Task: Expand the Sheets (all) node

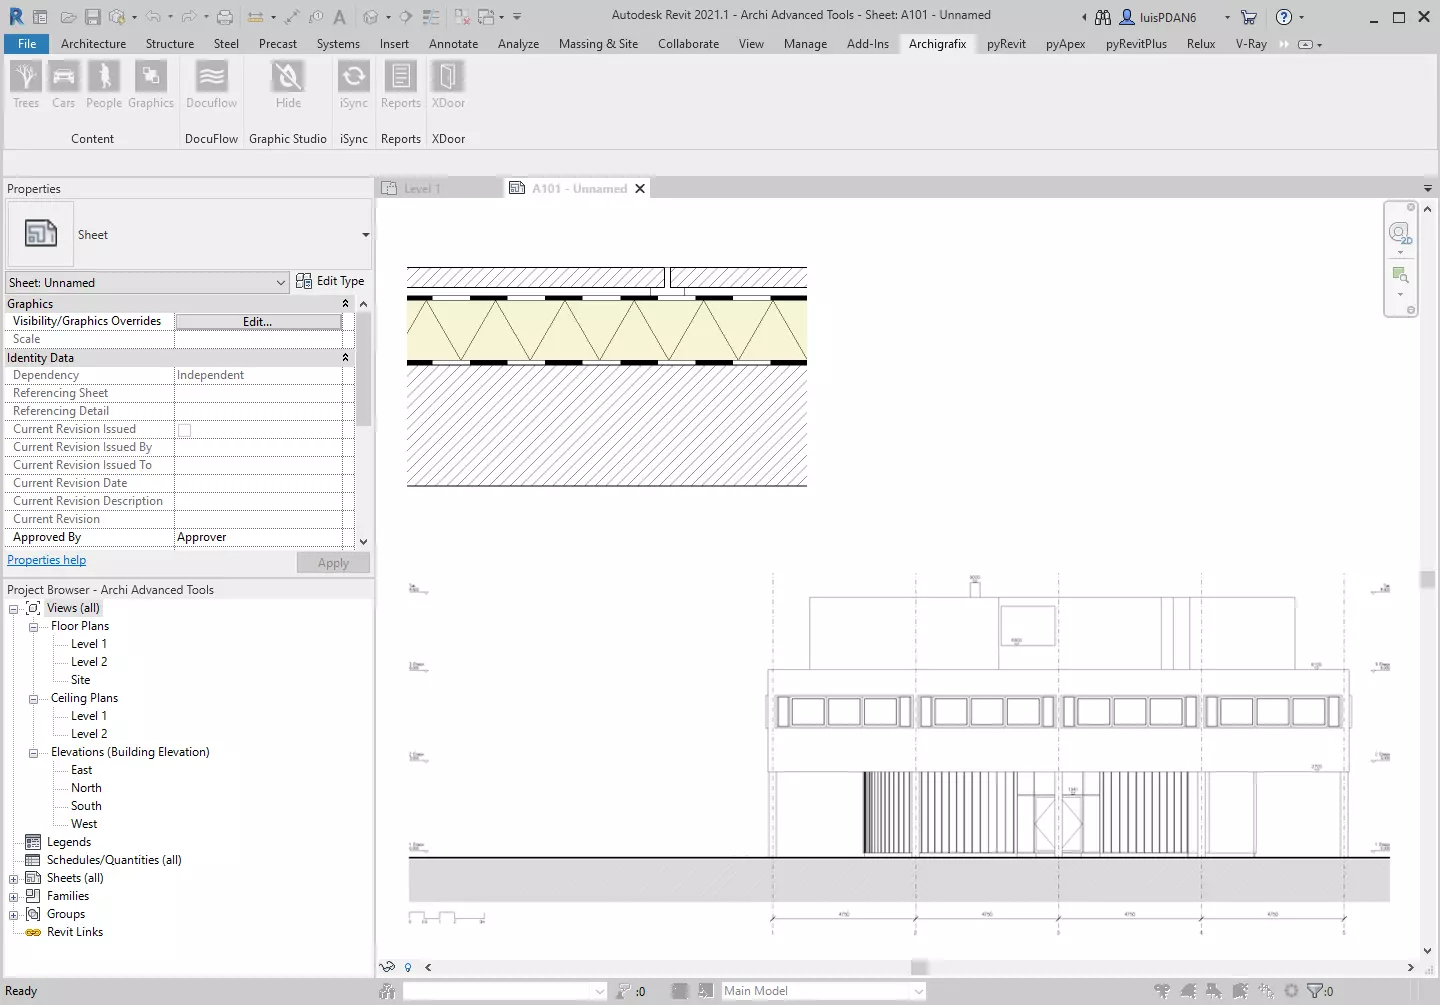Action: pos(14,879)
